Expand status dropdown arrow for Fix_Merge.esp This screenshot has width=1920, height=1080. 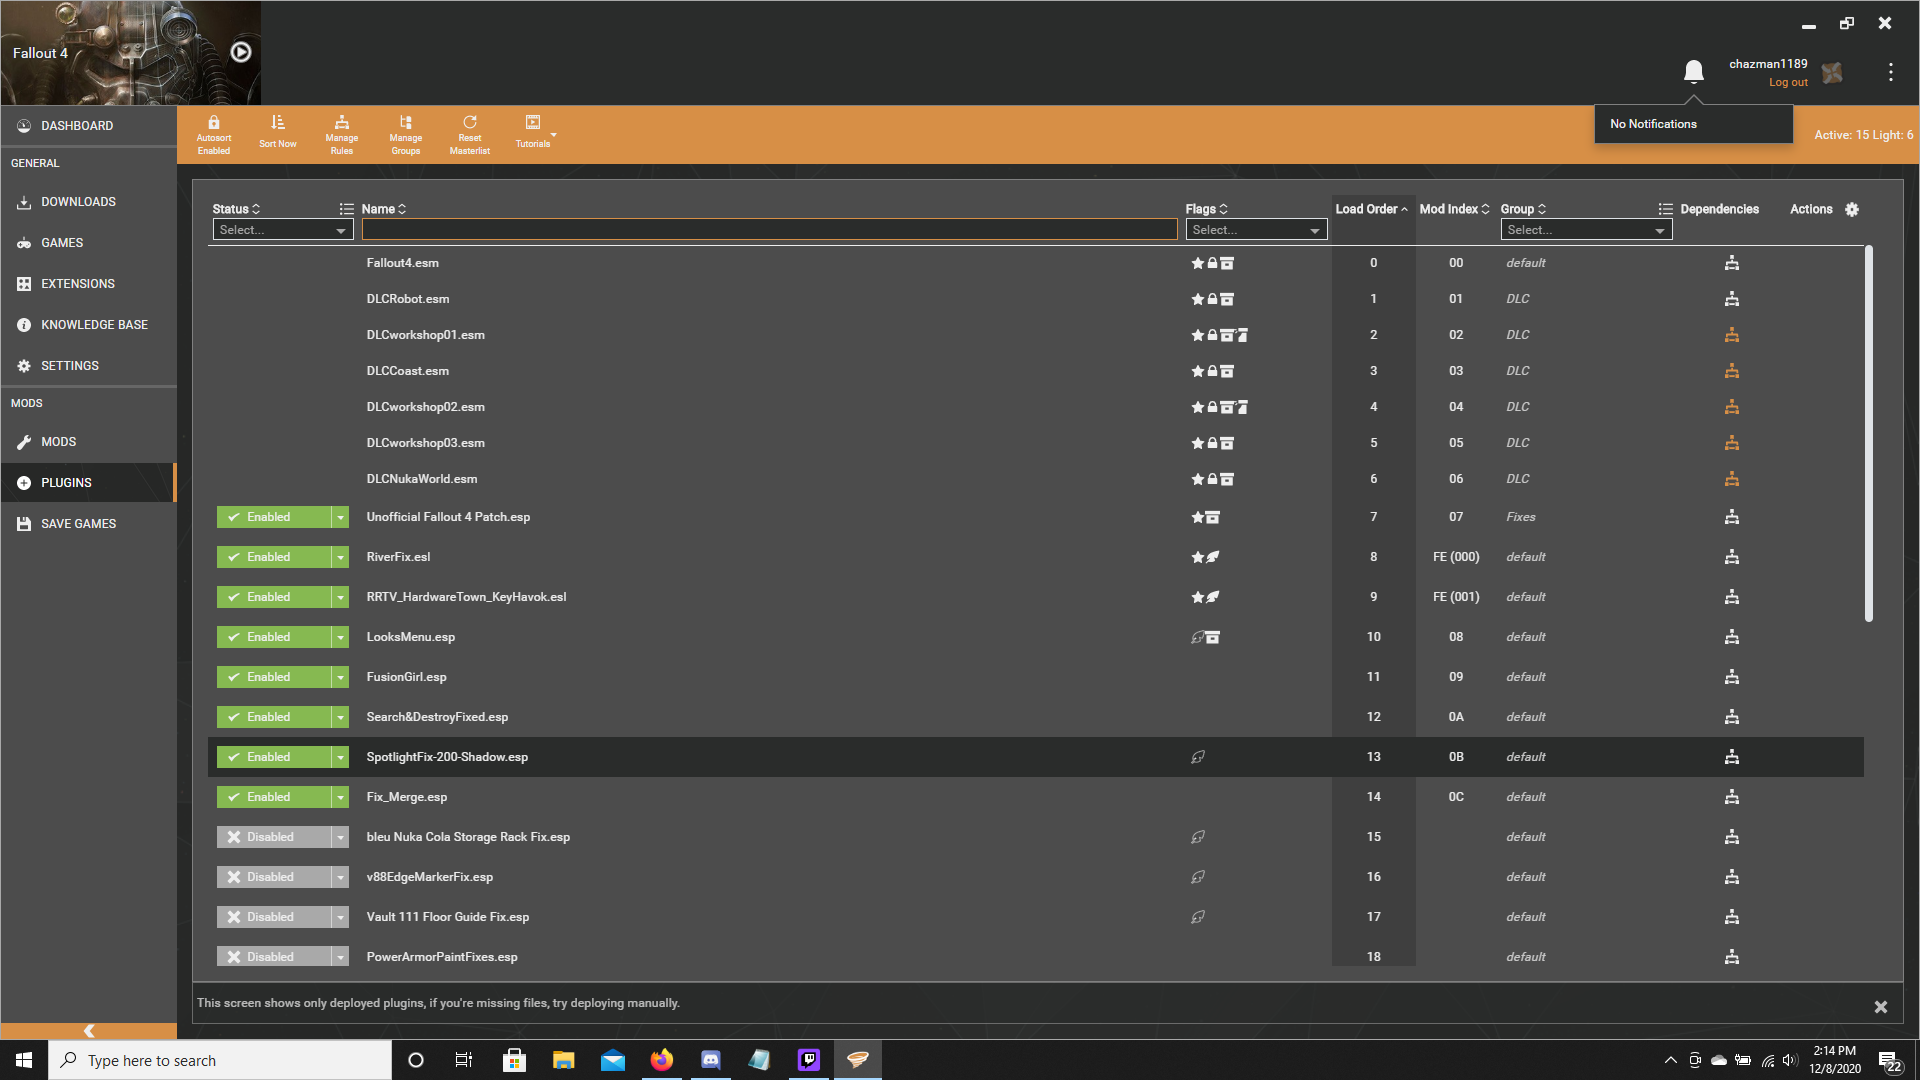[x=340, y=797]
